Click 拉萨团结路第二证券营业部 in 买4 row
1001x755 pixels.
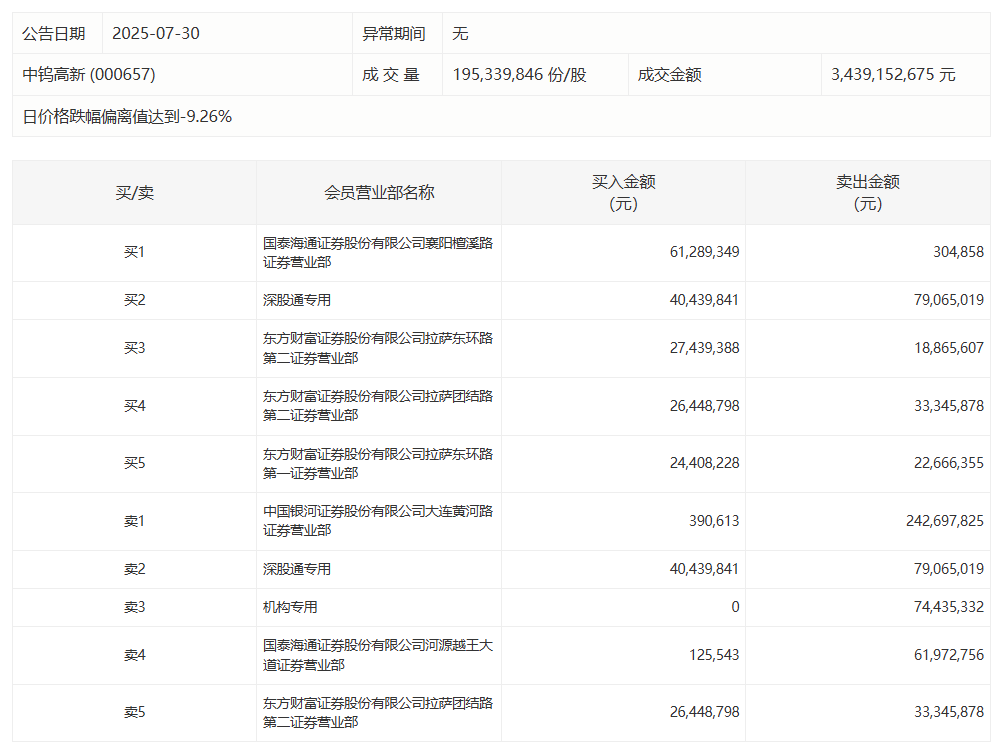[378, 406]
